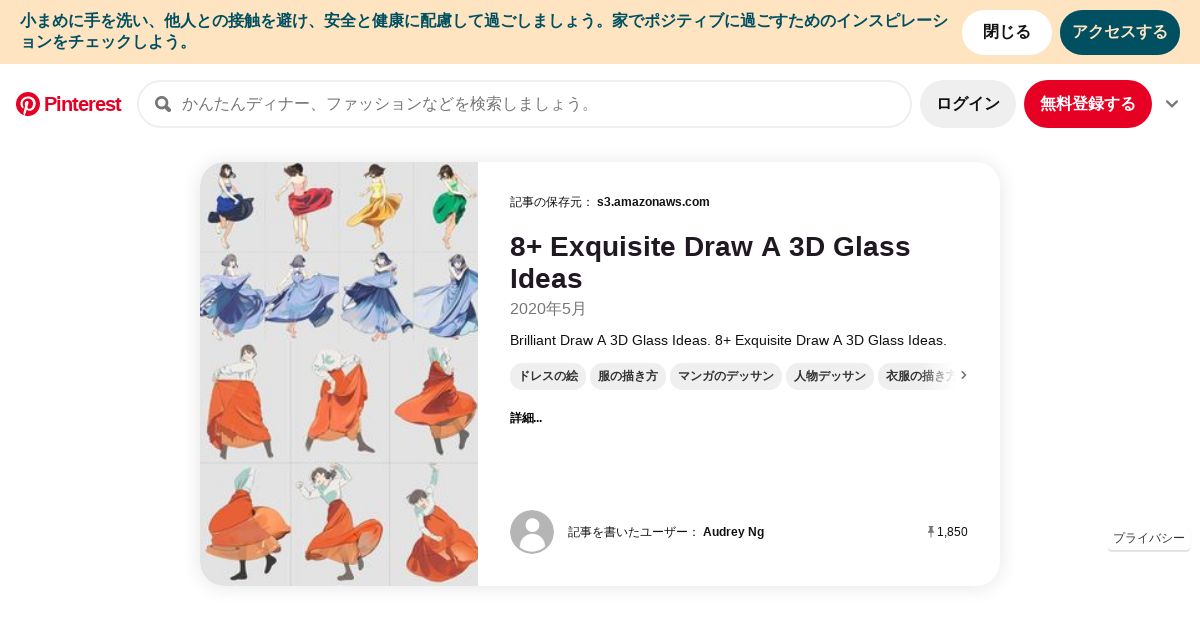The height and width of the screenshot is (630, 1200).
Task: Open the Audrey Ng profile link
Action: (x=733, y=532)
